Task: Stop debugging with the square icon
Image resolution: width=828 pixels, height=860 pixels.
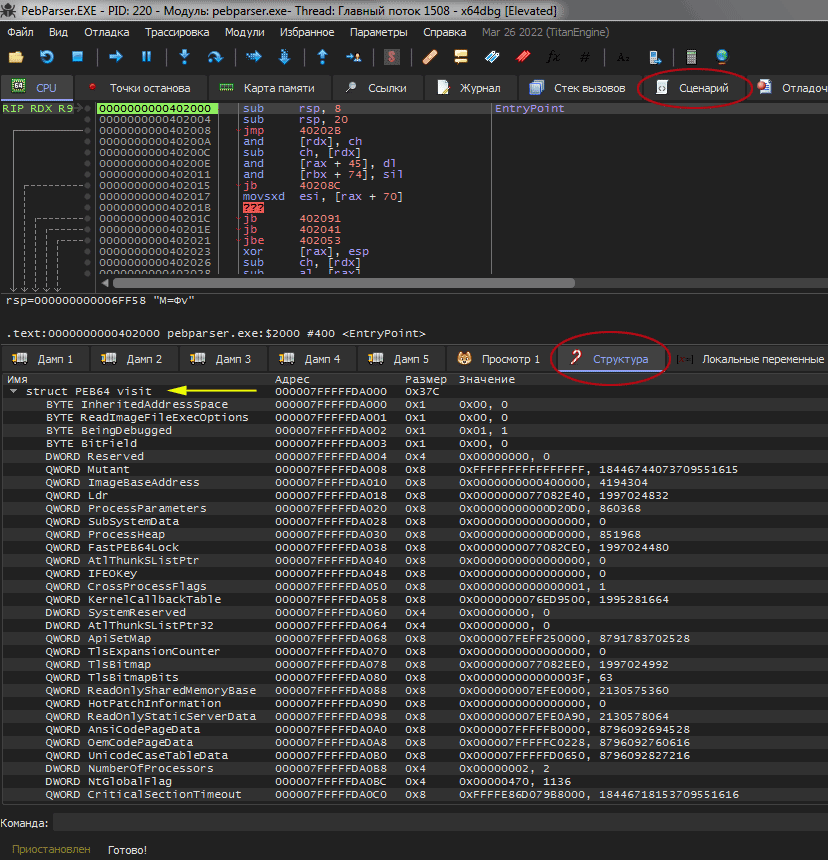Action: 78,57
